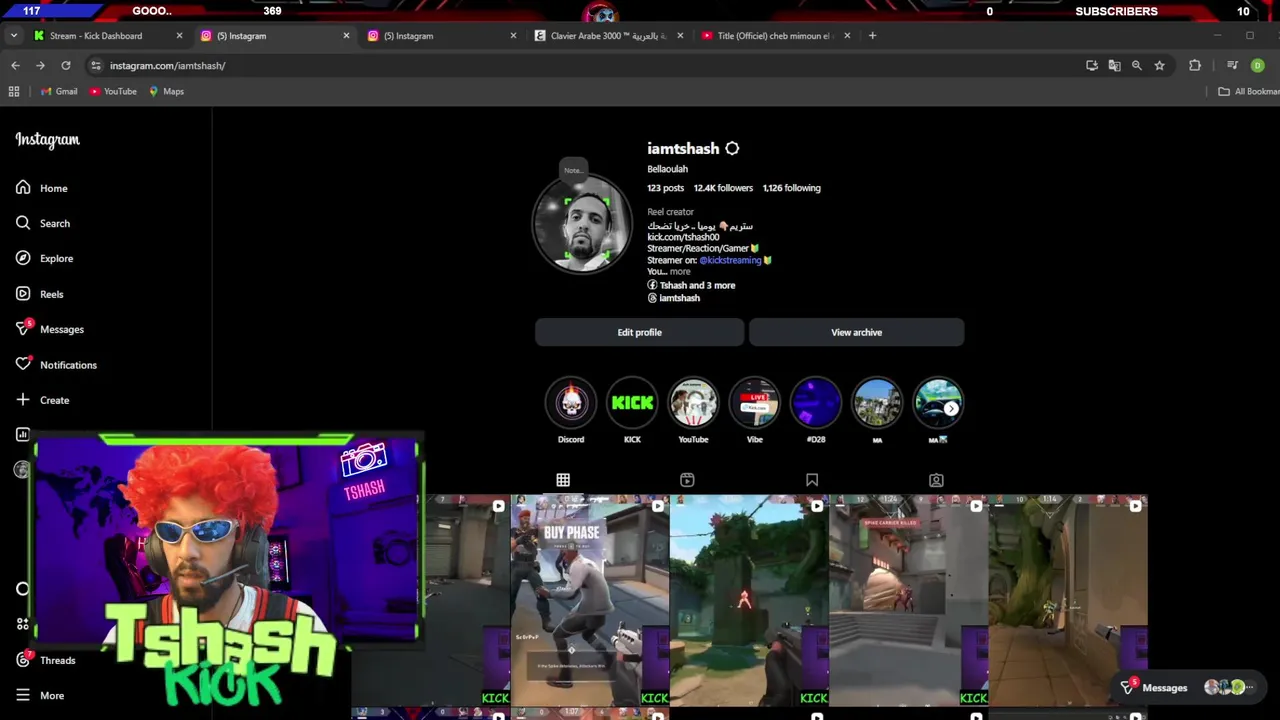Switch to Clavier Arabe 3000 tab
1280x720 pixels.
pyautogui.click(x=606, y=36)
